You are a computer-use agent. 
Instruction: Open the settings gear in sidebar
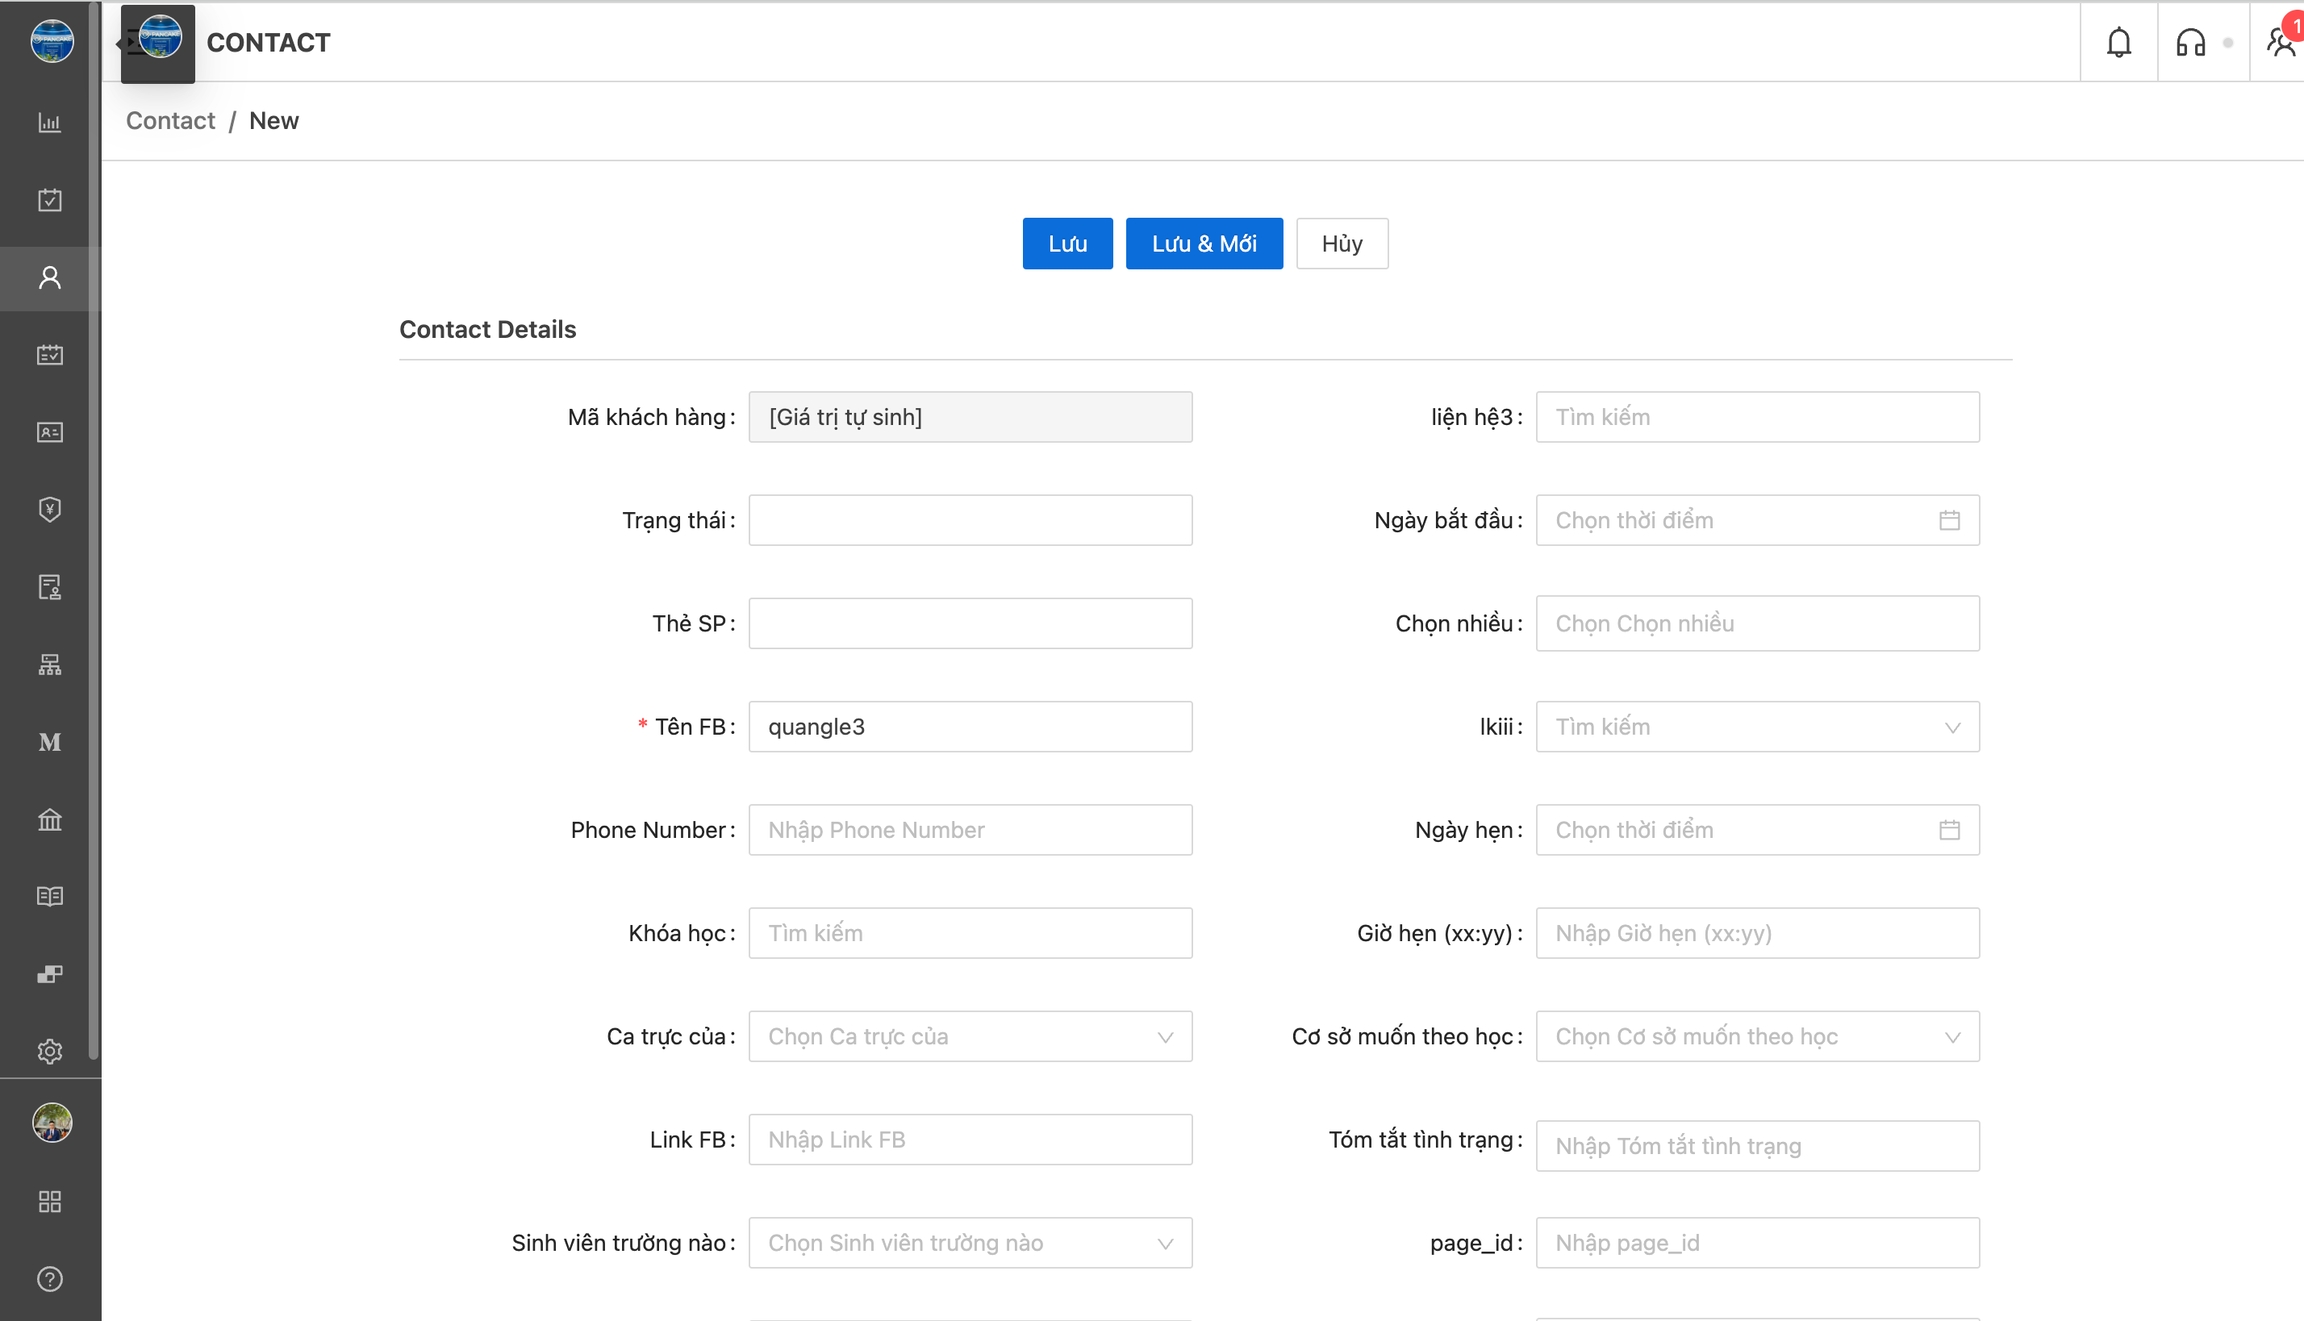coord(50,1051)
